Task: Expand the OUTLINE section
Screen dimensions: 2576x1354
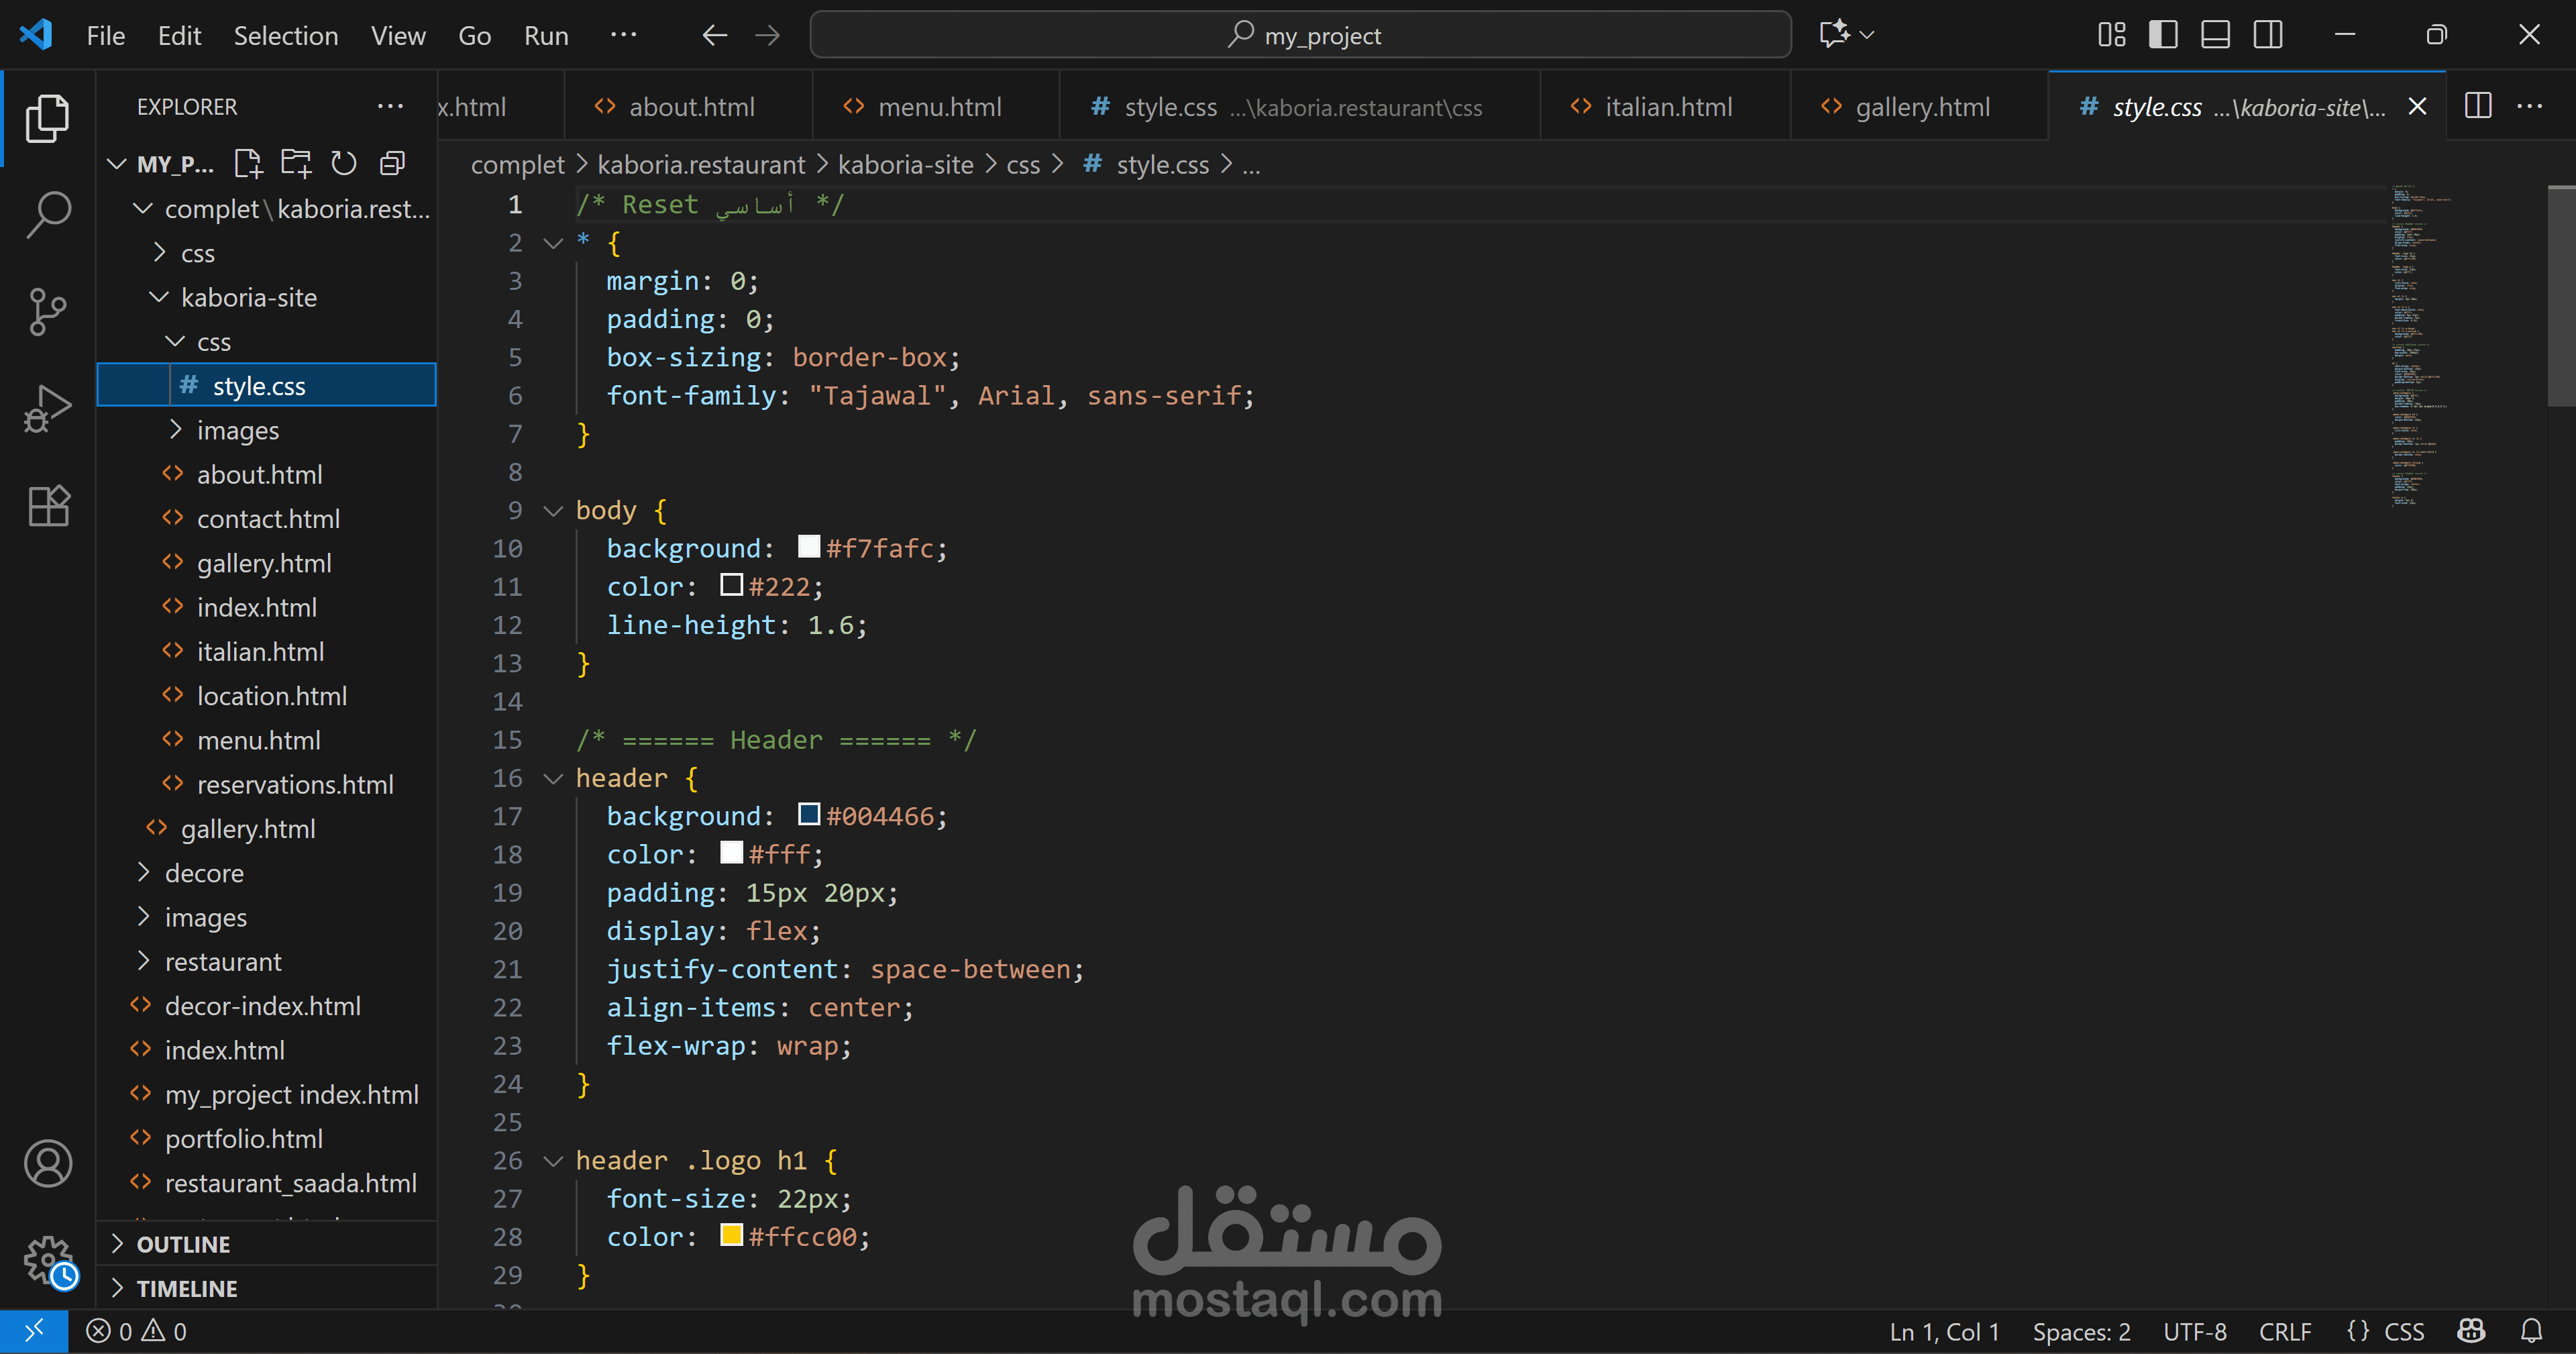Action: click(183, 1244)
